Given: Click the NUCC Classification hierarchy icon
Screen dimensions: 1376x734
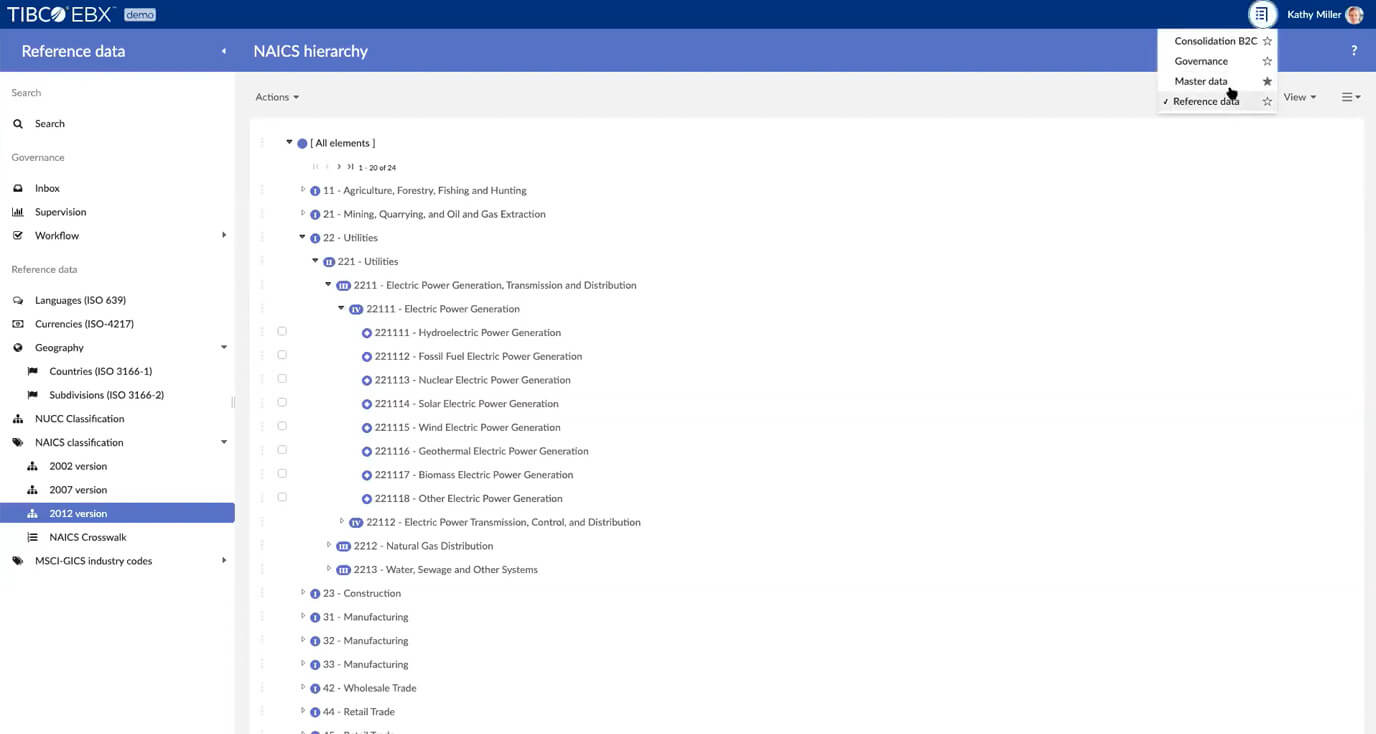Looking at the screenshot, I should click(18, 419).
